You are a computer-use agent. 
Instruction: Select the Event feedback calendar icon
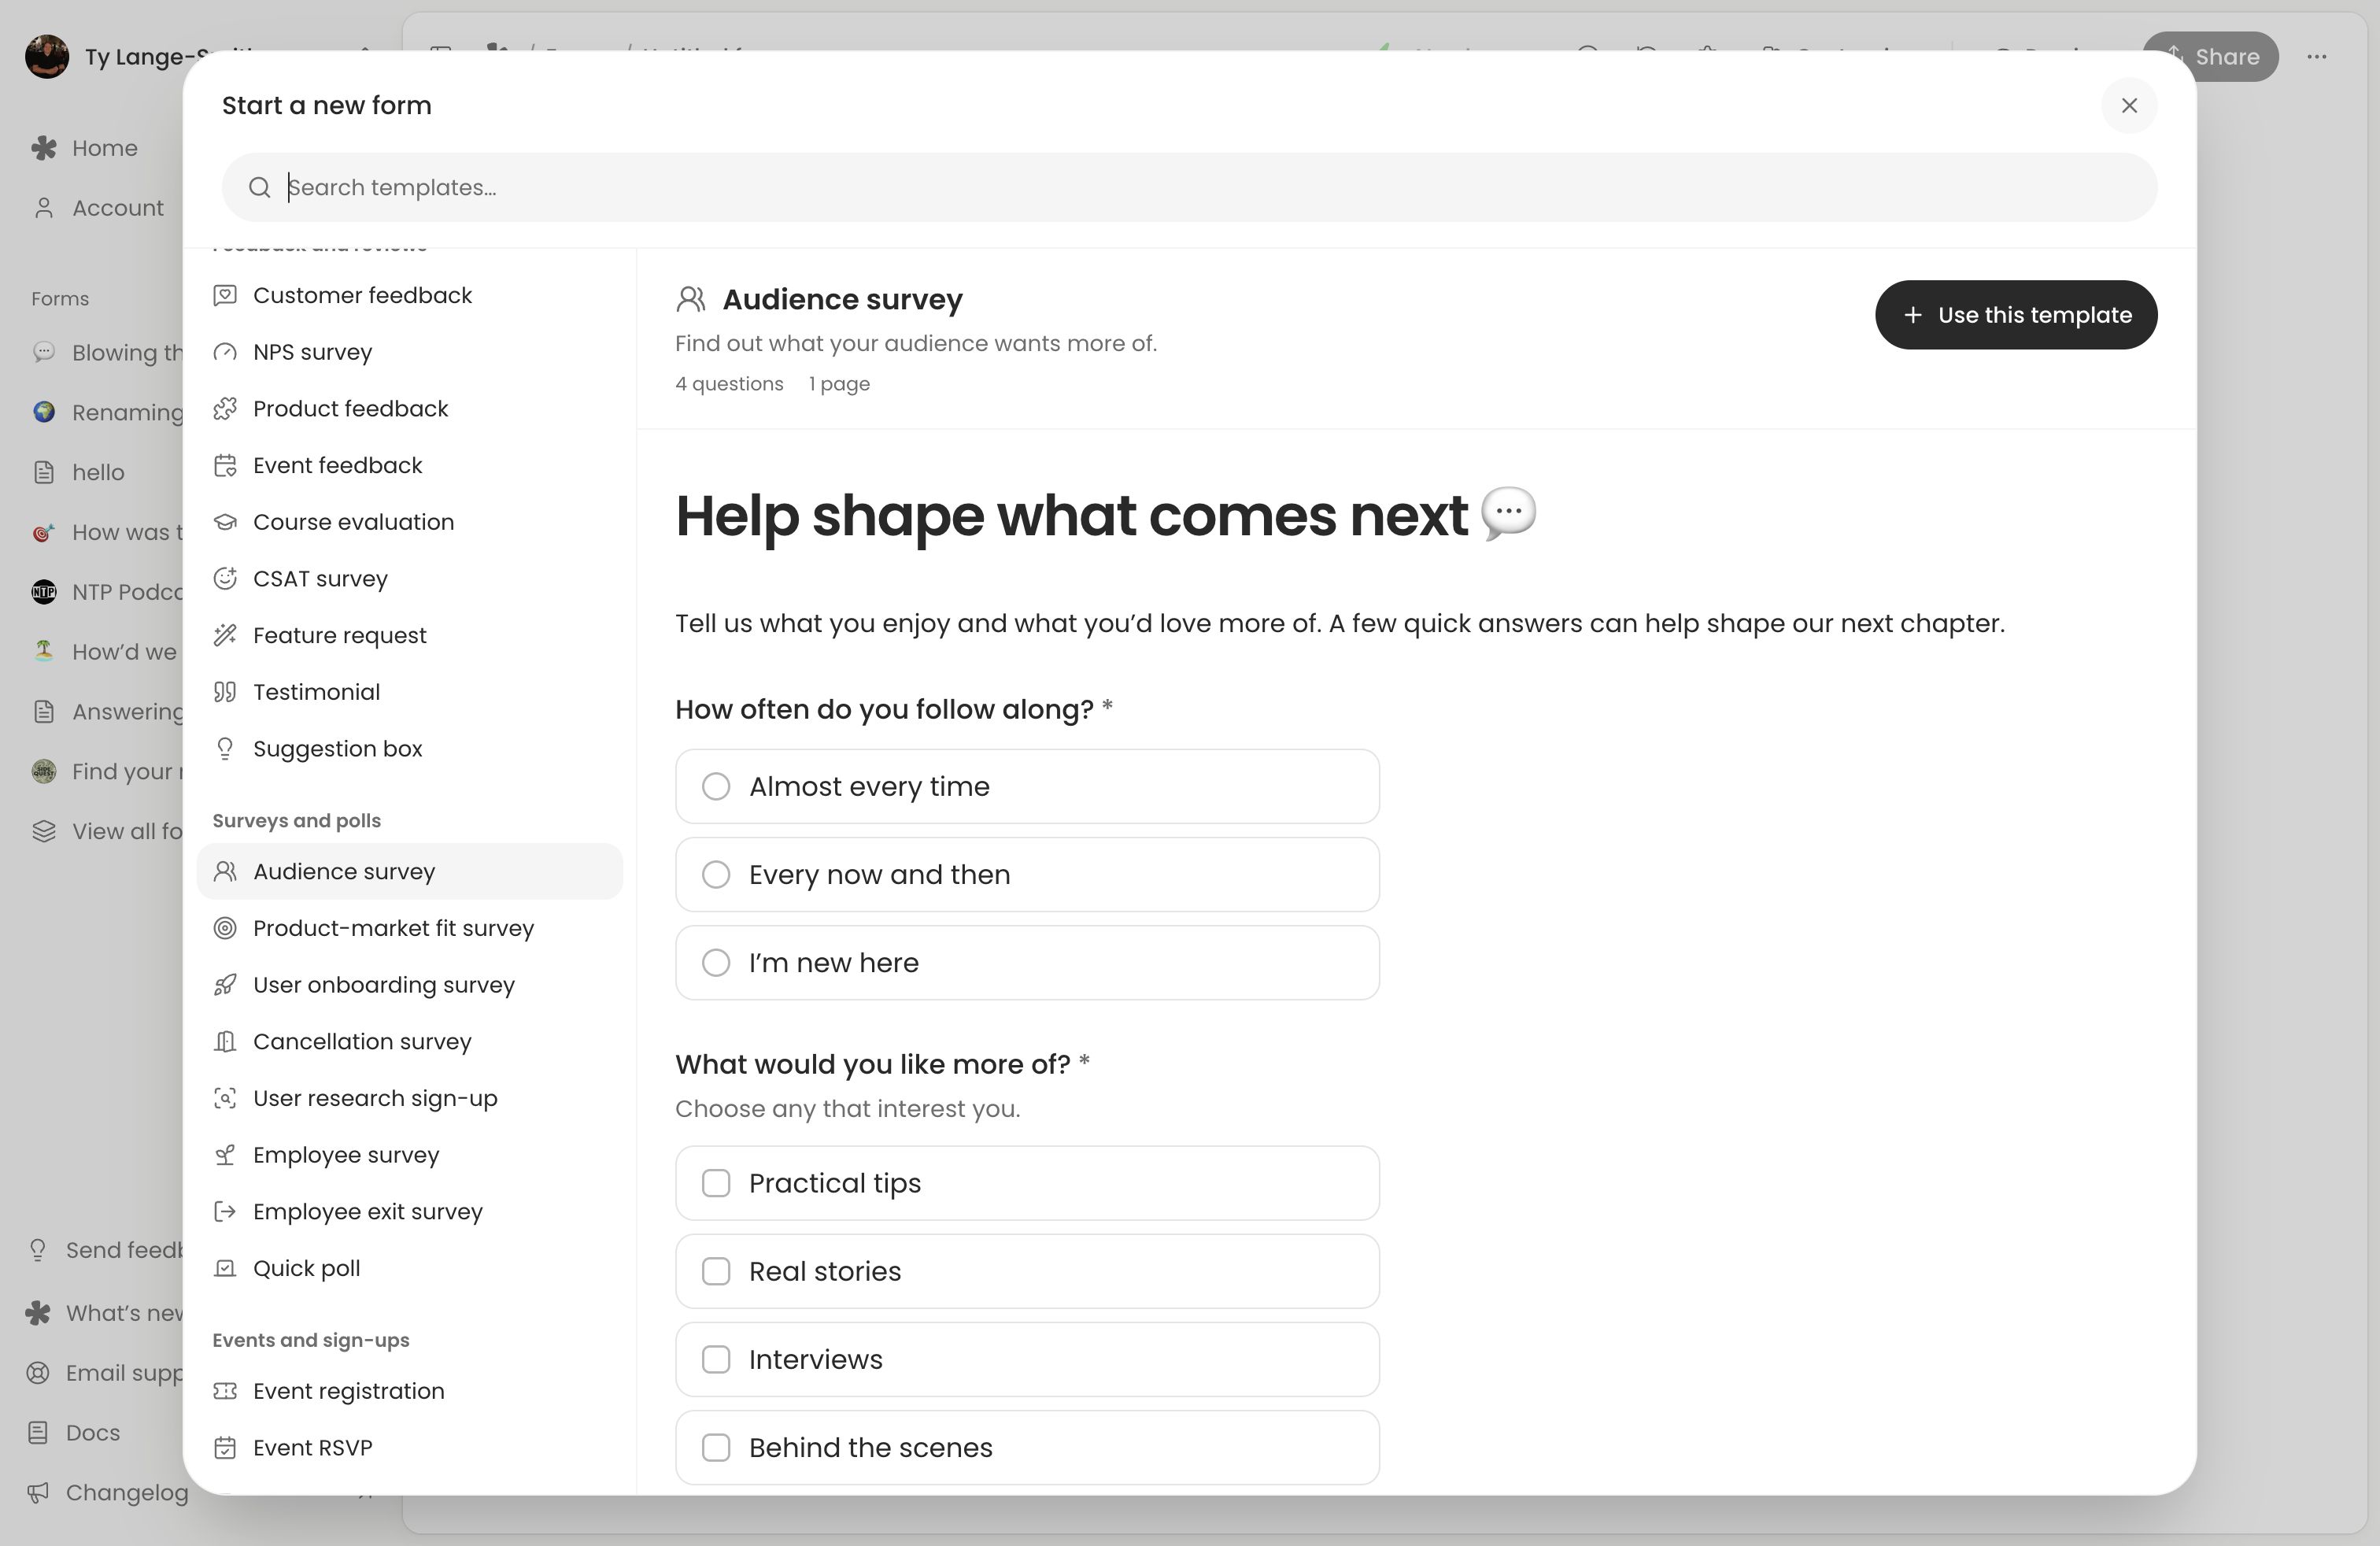pyautogui.click(x=225, y=466)
